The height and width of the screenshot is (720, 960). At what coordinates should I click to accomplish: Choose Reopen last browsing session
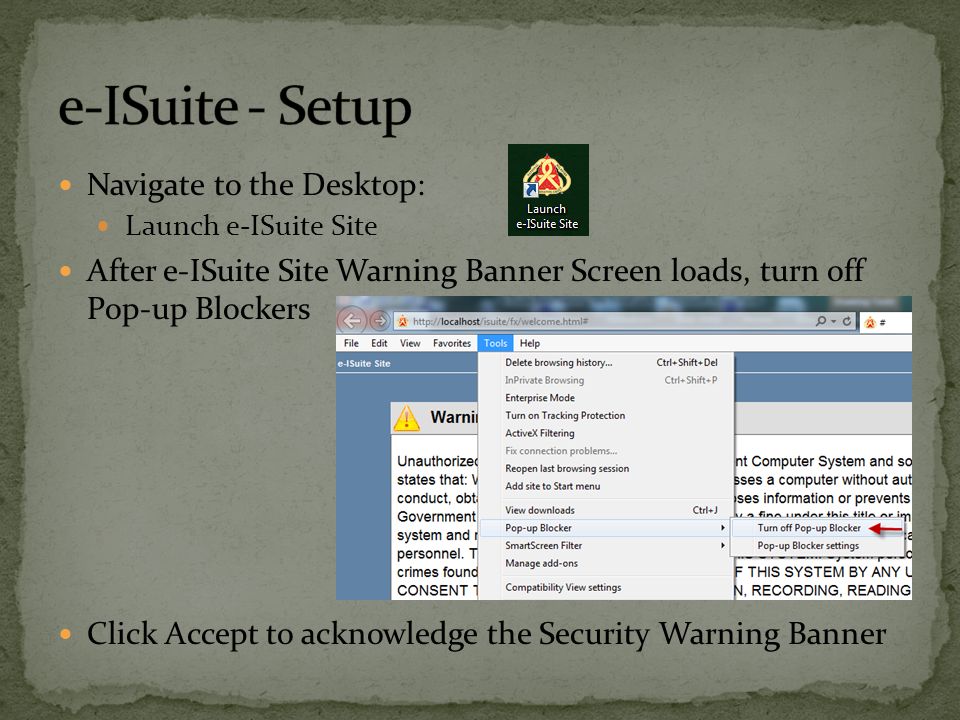pos(606,469)
